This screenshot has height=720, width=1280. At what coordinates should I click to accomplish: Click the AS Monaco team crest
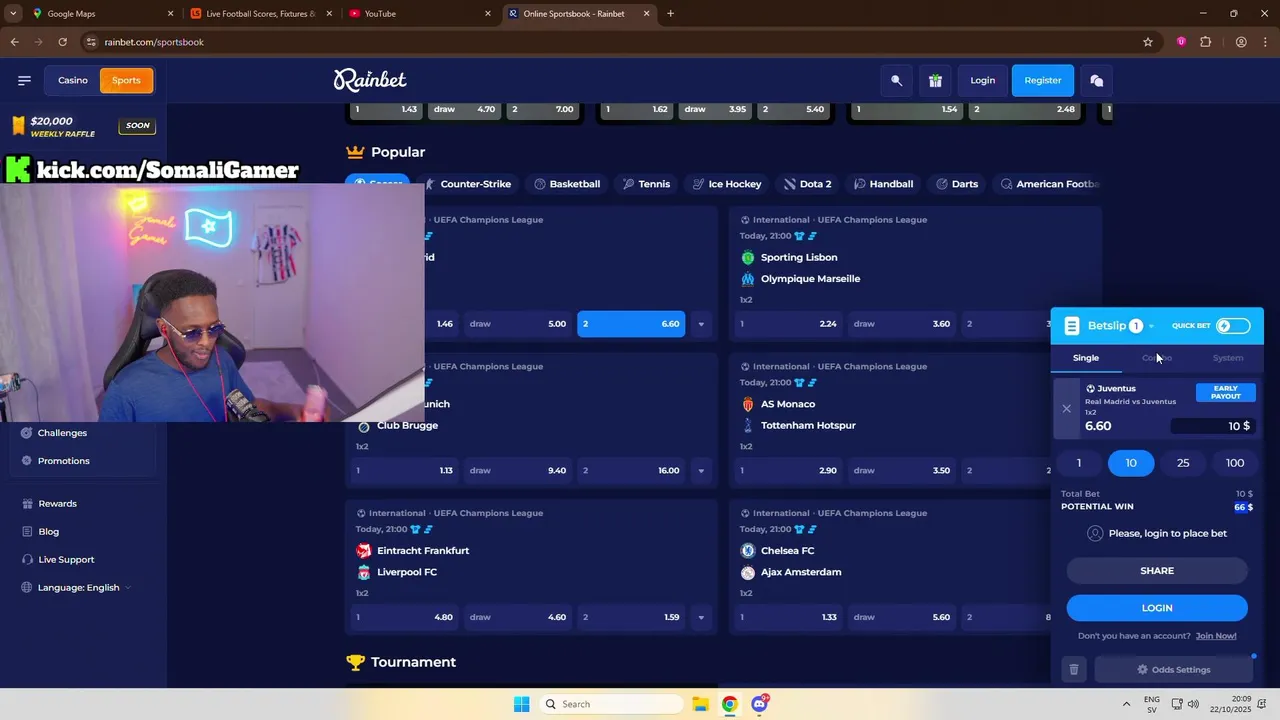tap(748, 404)
